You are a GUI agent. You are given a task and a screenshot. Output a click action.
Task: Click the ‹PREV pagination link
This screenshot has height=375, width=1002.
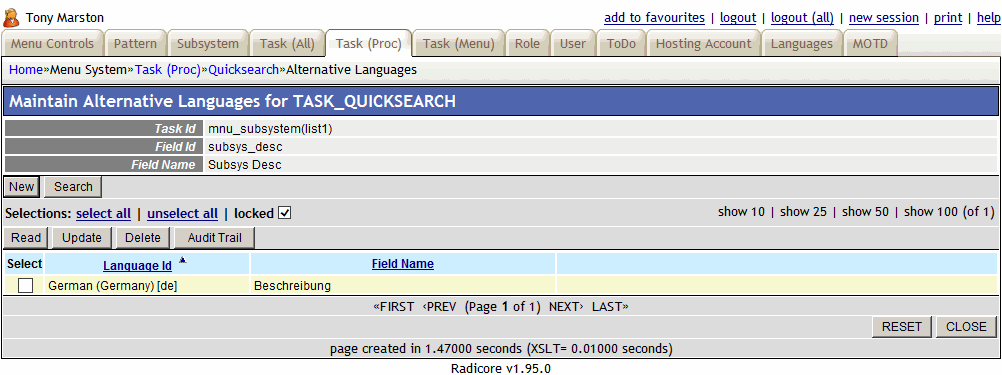[439, 307]
